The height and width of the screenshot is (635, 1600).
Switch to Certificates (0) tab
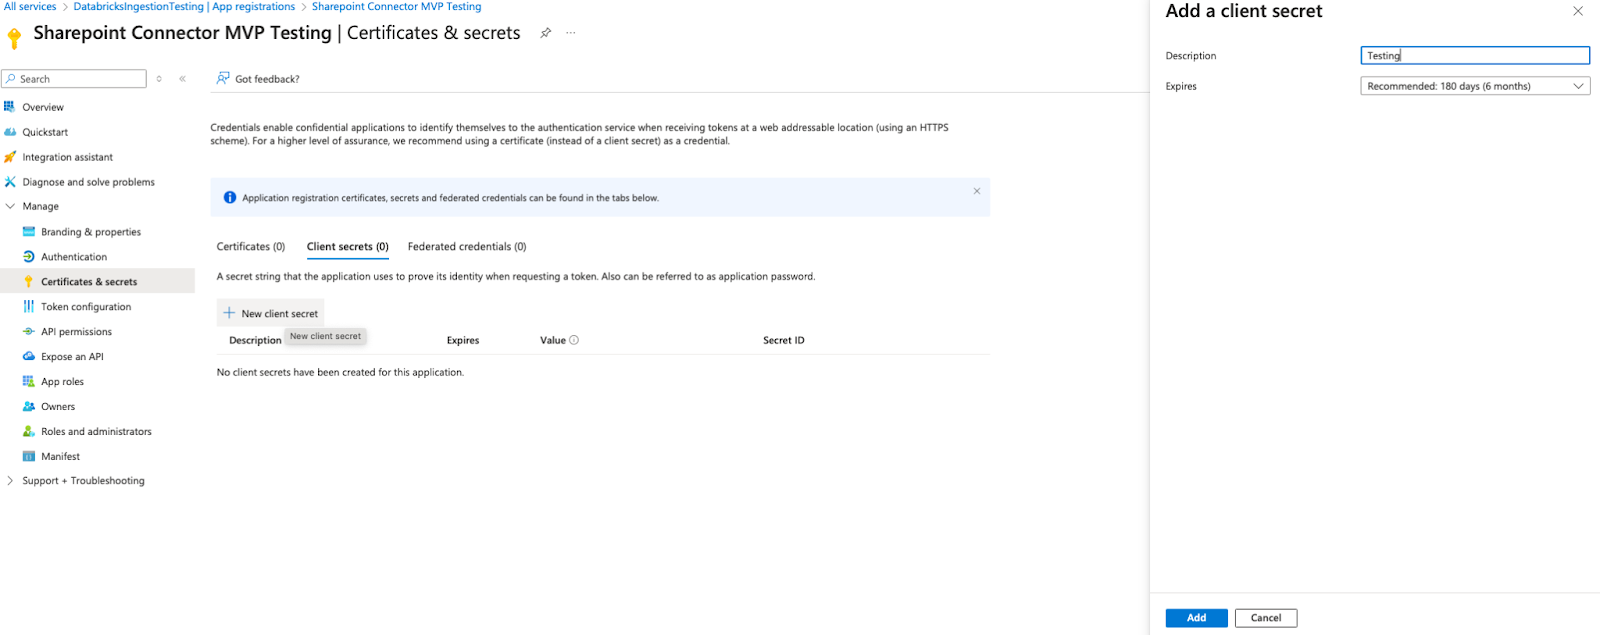click(251, 246)
